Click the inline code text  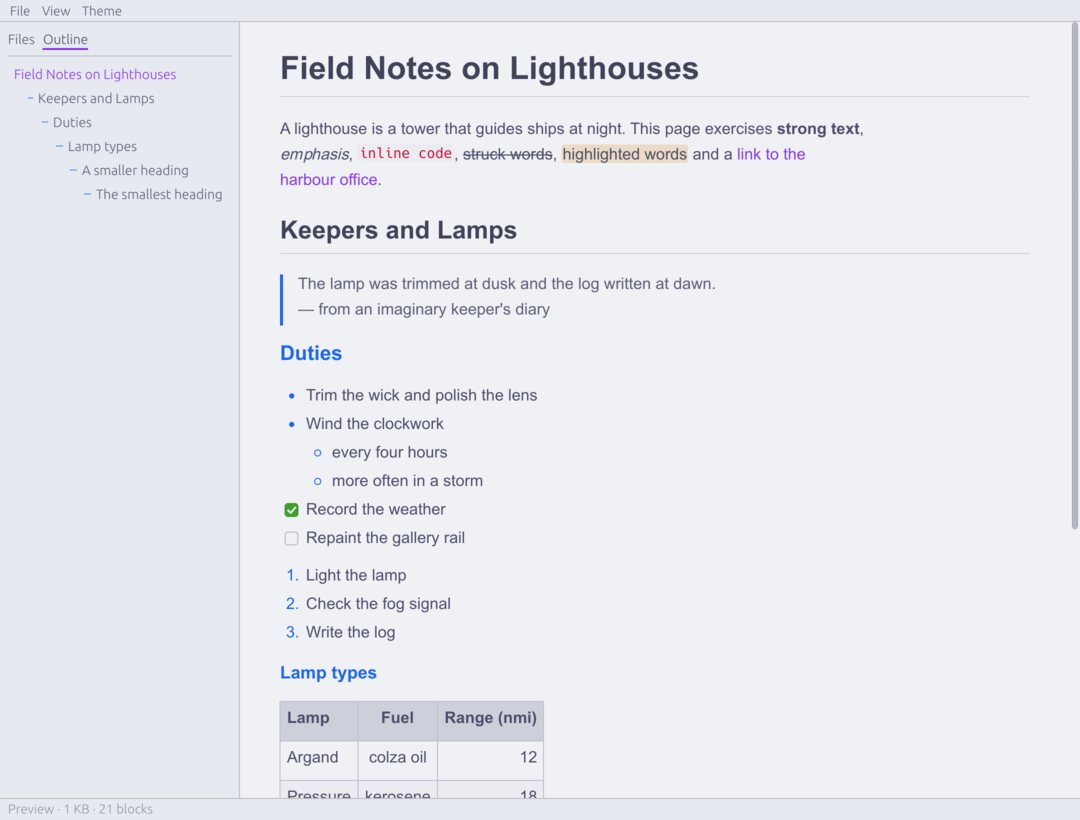tap(406, 154)
